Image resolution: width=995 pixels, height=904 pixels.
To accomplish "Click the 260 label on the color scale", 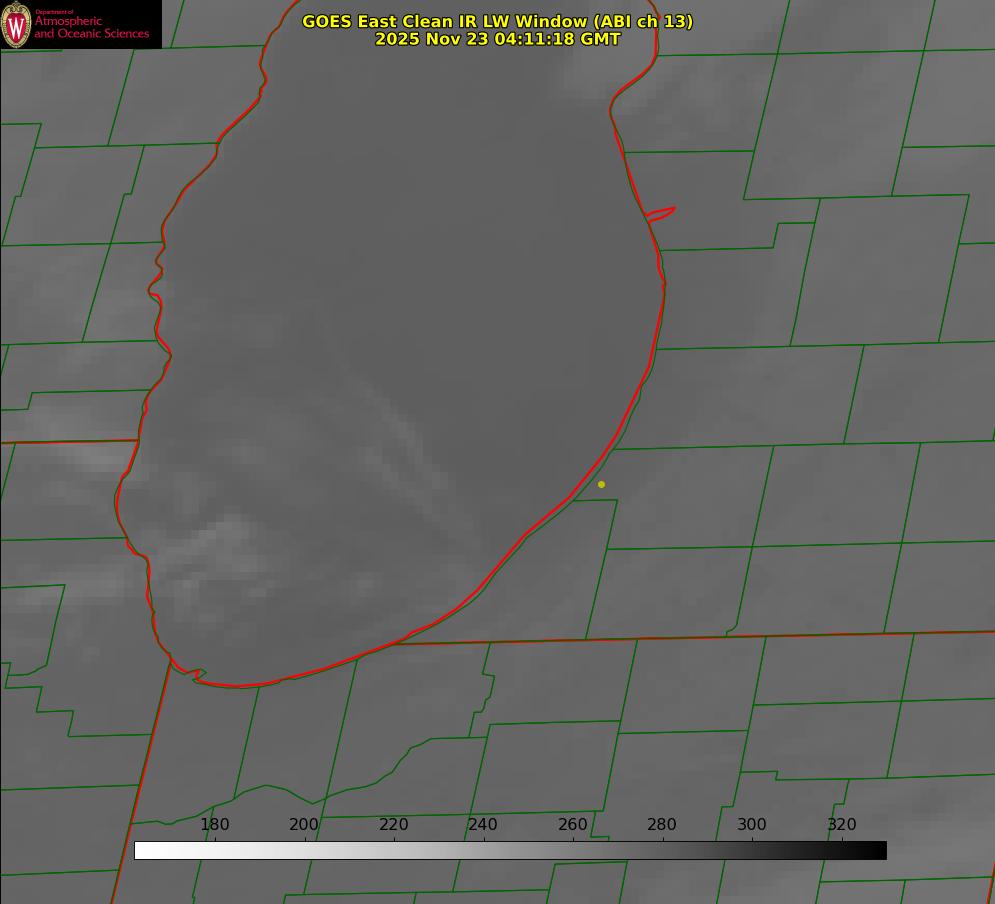I will click(572, 824).
